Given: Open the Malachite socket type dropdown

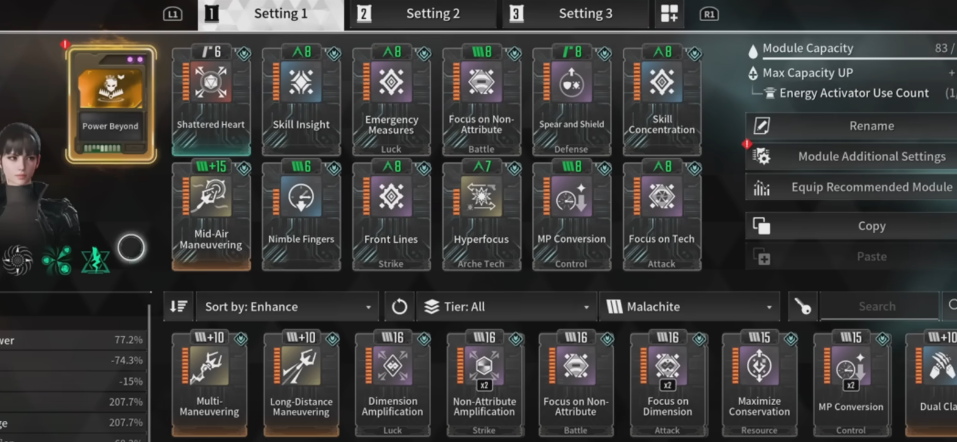Looking at the screenshot, I should click(690, 306).
